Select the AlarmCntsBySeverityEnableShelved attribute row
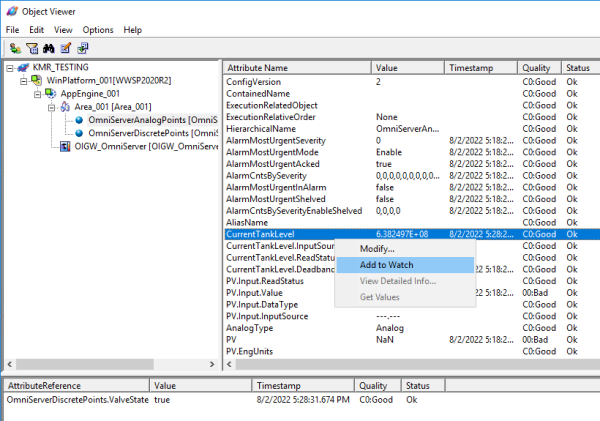This screenshot has width=600, height=421. click(x=412, y=210)
